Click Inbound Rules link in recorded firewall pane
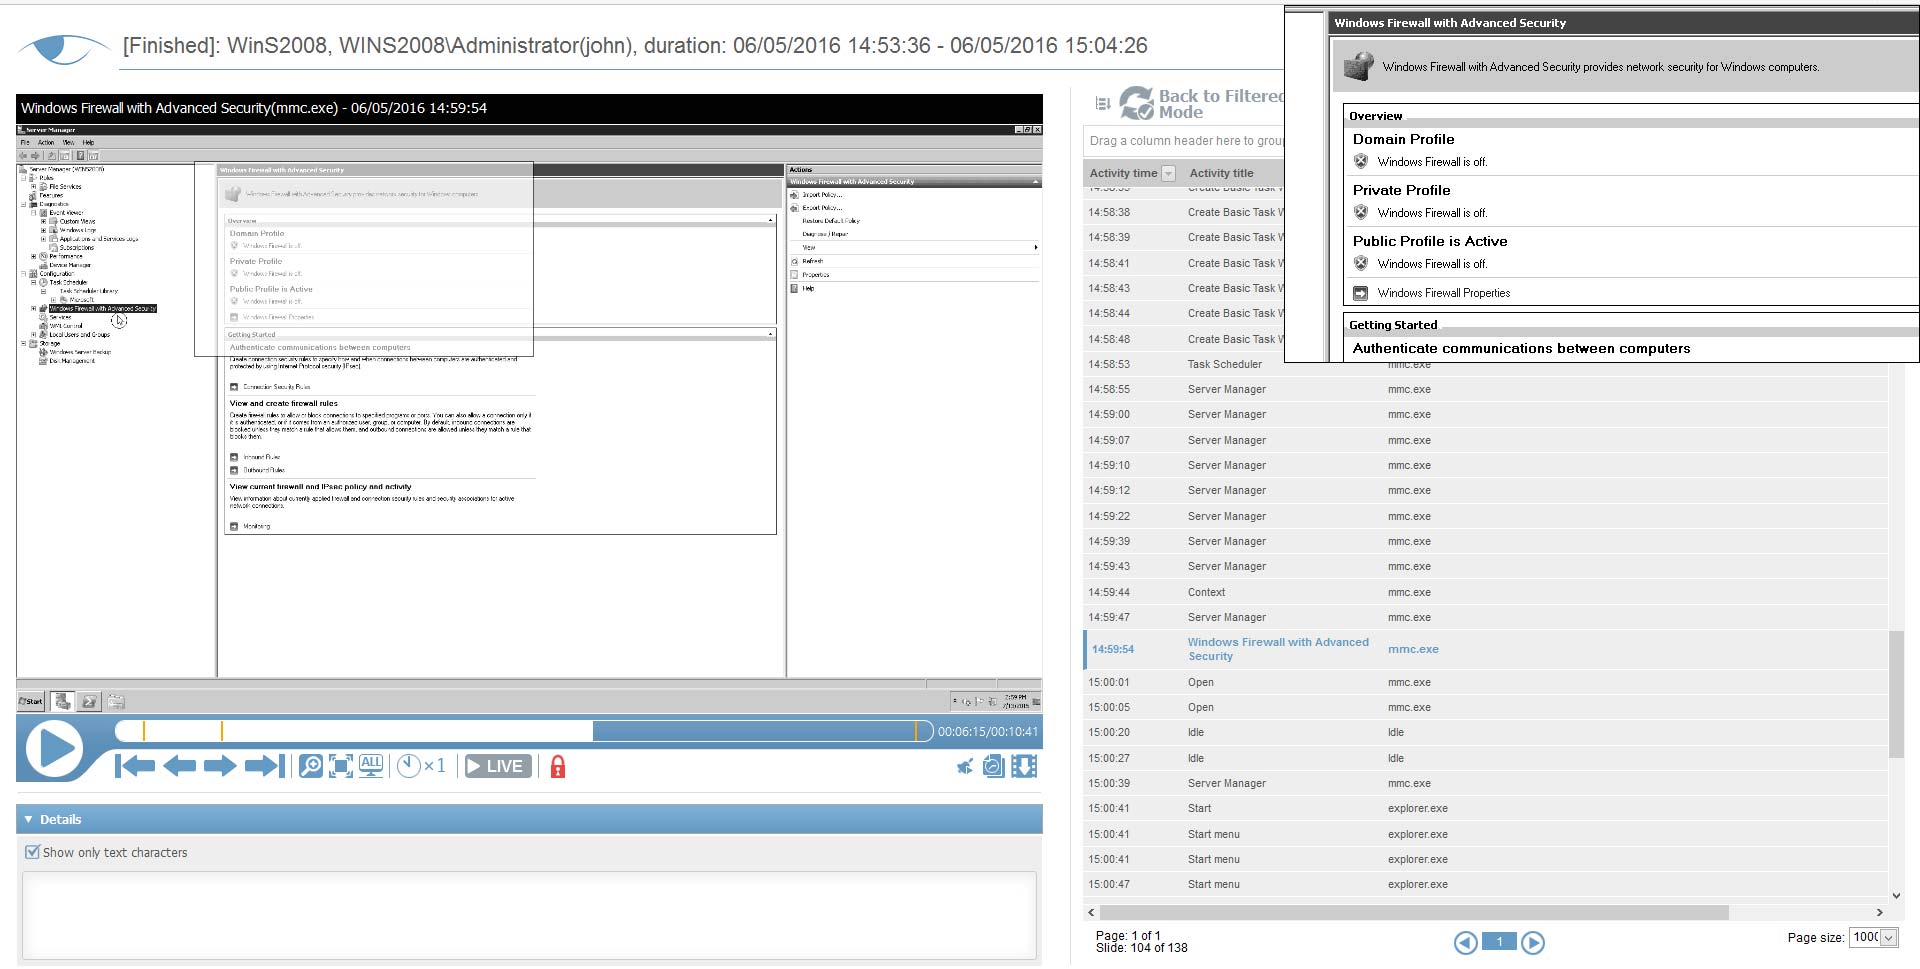The height and width of the screenshot is (969, 1920). (261, 456)
